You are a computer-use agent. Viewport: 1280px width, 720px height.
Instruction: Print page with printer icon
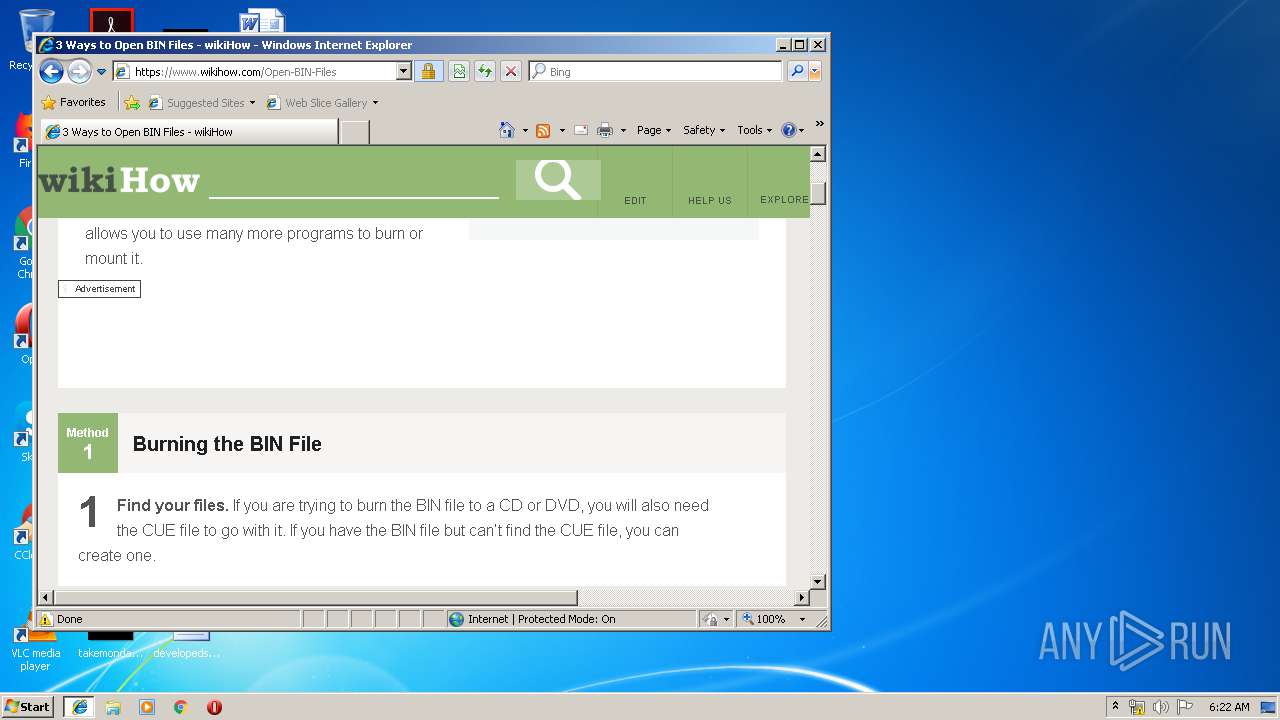(x=605, y=130)
